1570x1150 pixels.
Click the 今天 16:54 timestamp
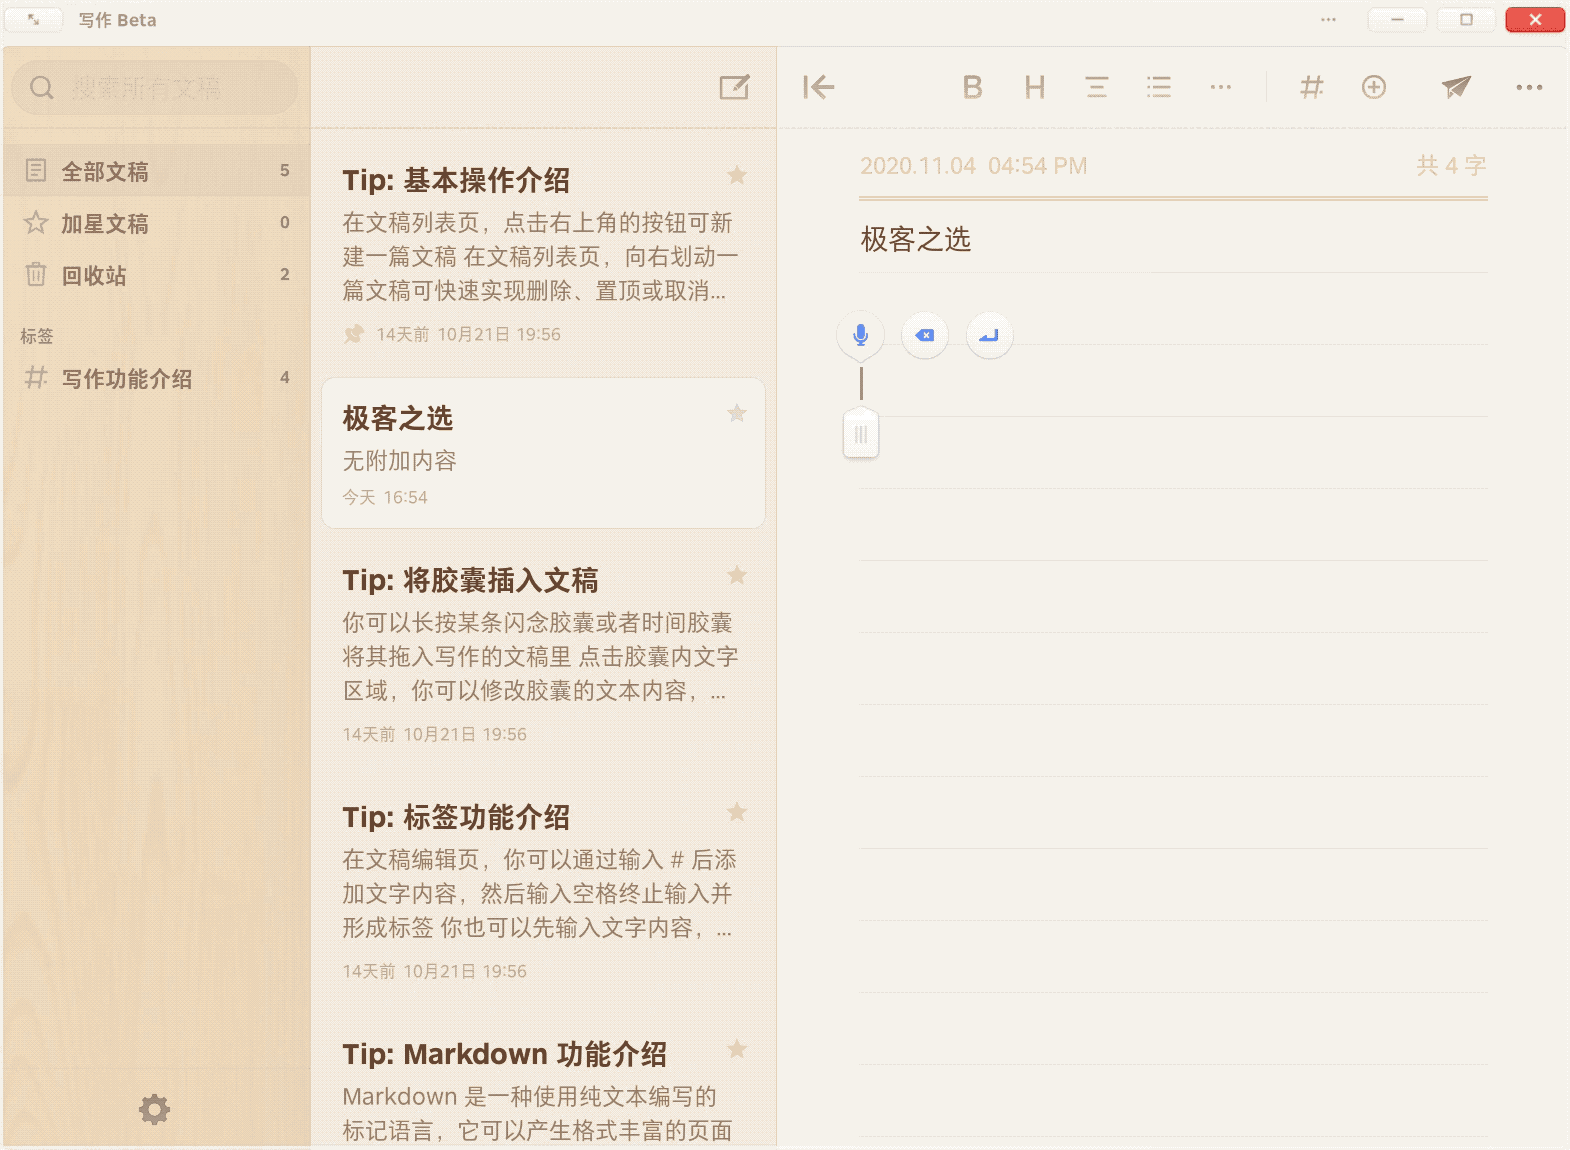tap(385, 497)
